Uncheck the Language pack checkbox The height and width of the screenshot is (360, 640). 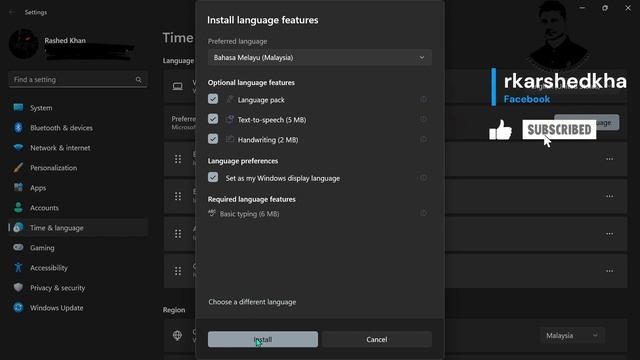(213, 99)
